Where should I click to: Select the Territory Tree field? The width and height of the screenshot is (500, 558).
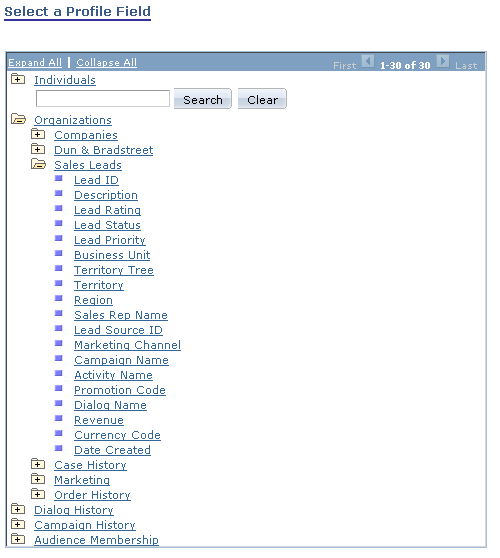click(x=114, y=270)
